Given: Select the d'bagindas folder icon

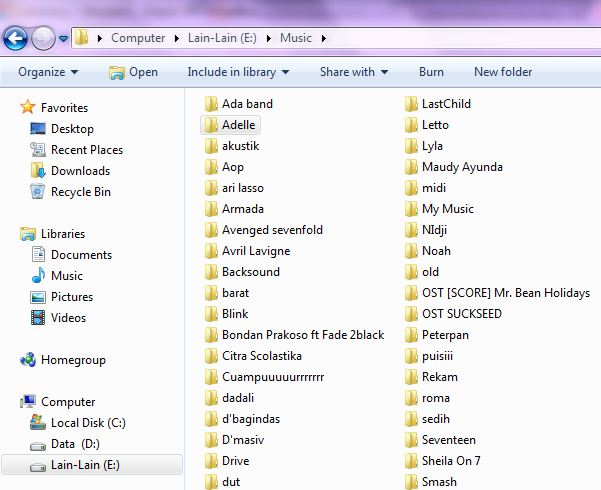Looking at the screenshot, I should coord(211,419).
